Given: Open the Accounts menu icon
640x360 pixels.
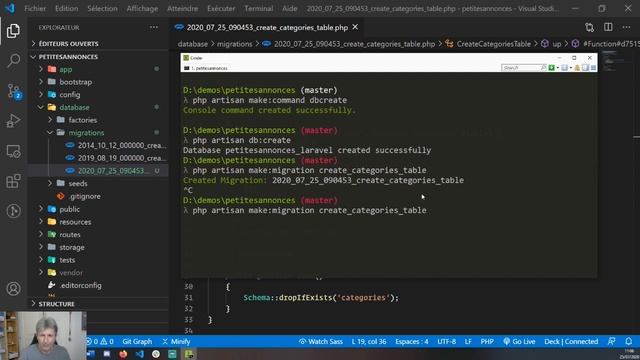Looking at the screenshot, I should tap(13, 289).
